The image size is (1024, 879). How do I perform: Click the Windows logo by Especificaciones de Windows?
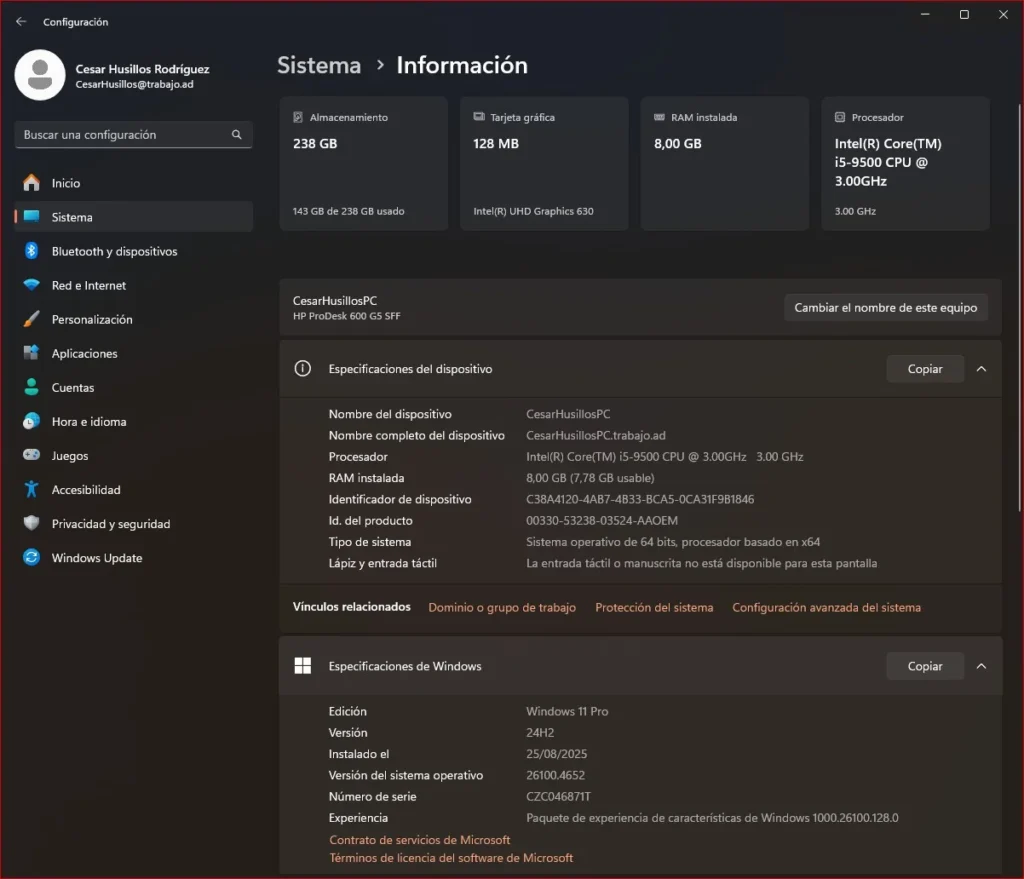point(302,666)
